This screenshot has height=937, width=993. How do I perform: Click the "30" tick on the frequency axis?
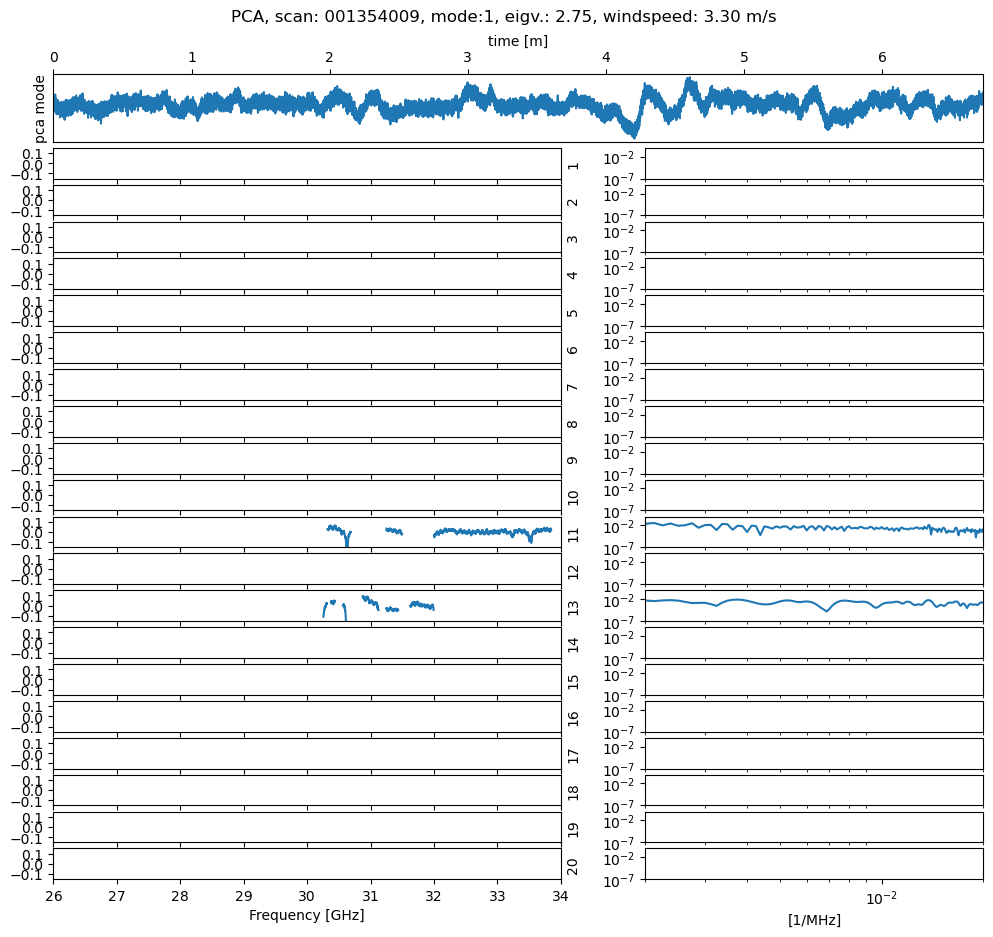[x=307, y=896]
